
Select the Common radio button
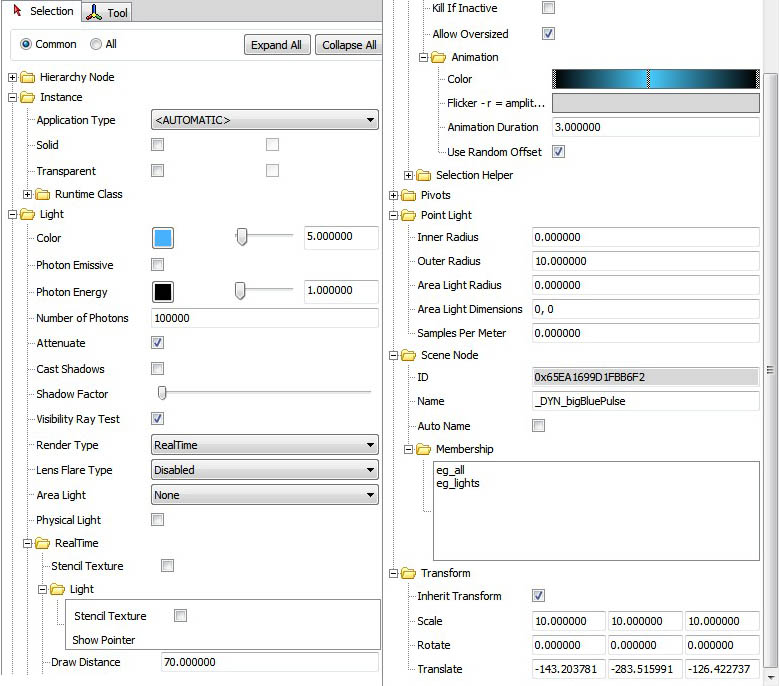[26, 44]
